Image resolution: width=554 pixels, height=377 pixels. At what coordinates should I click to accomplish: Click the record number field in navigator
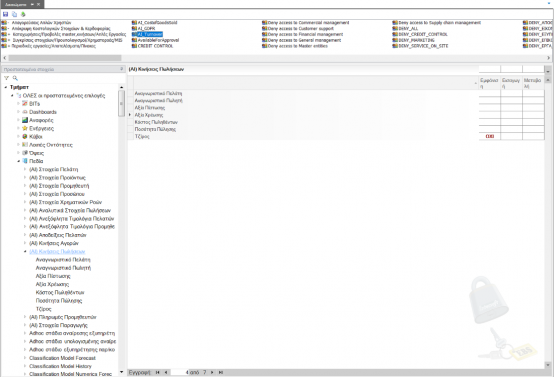179,372
